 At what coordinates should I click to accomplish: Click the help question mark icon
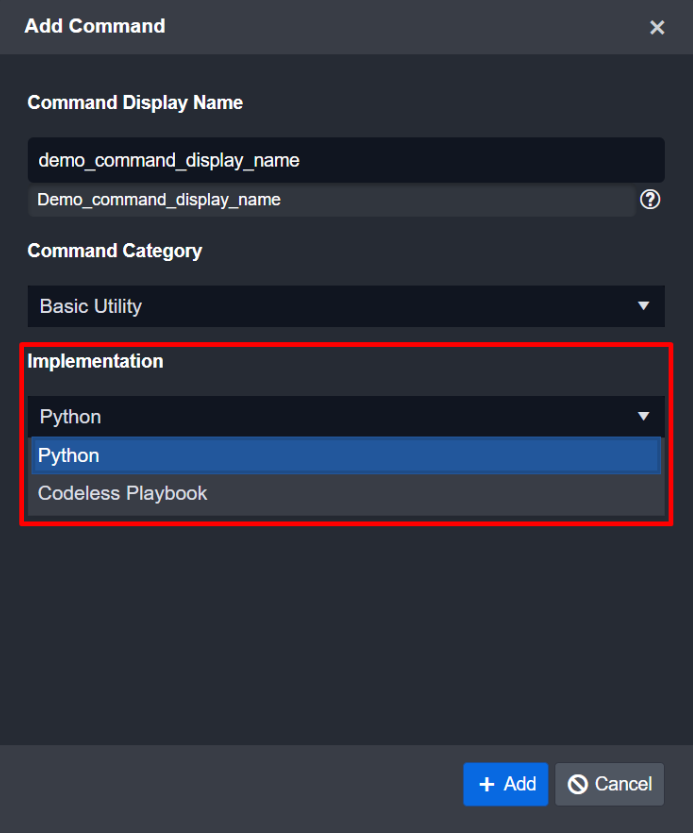pos(650,200)
